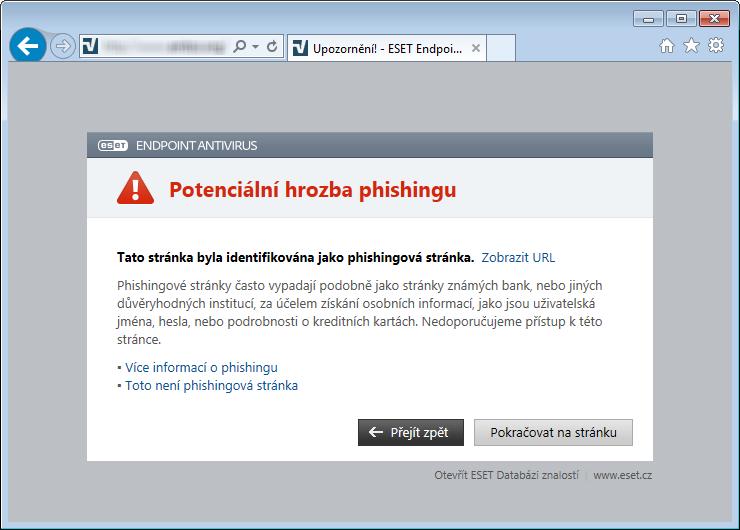Click Pokračovat na stránku button
Image resolution: width=740 pixels, height=530 pixels.
pos(553,432)
